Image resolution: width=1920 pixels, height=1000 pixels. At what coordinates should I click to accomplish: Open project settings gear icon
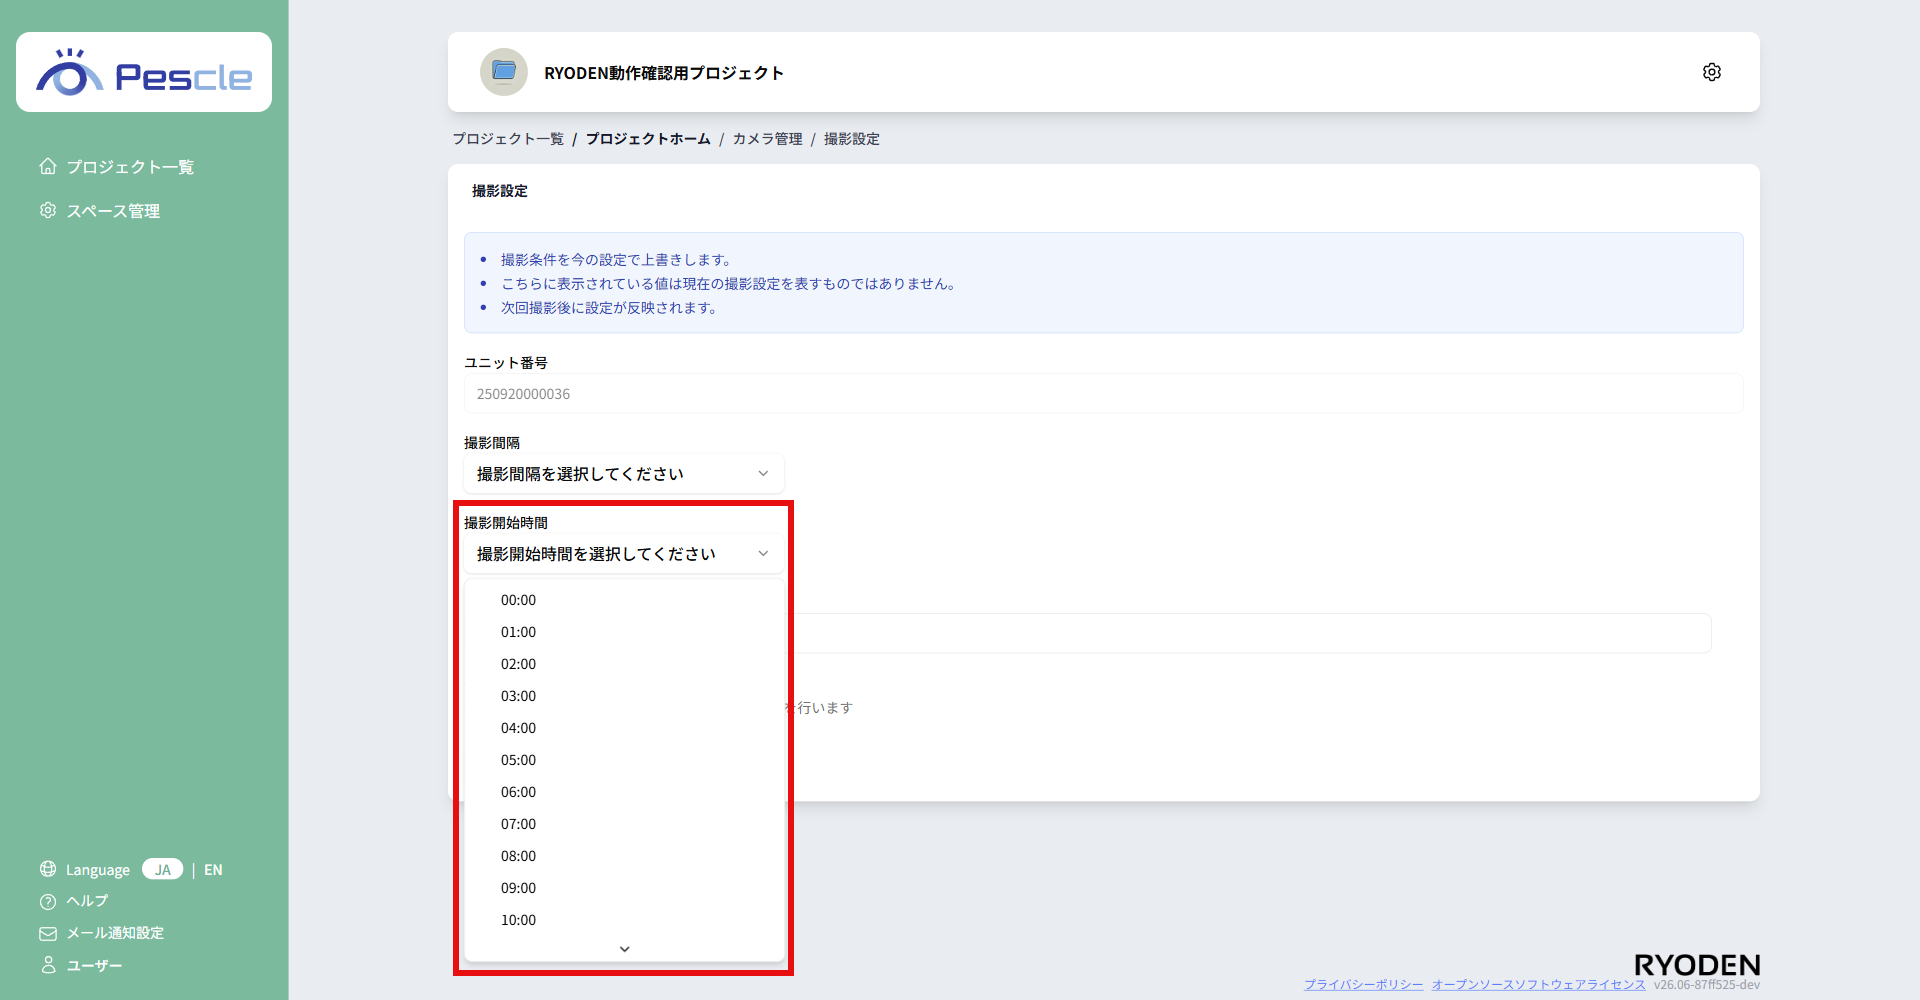[1711, 72]
